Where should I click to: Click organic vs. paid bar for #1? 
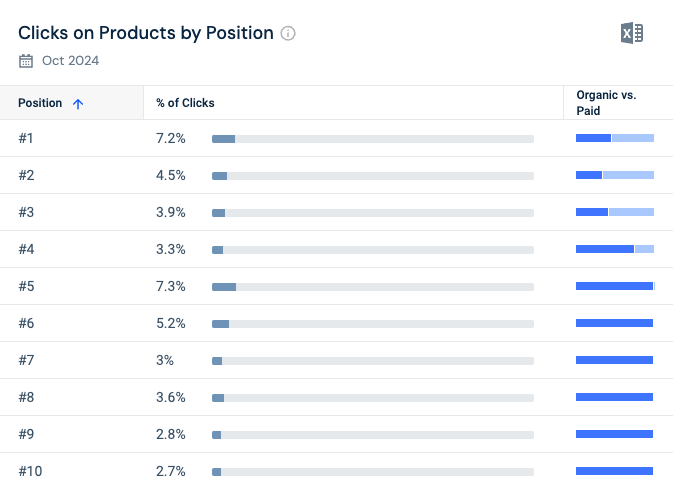(x=614, y=138)
